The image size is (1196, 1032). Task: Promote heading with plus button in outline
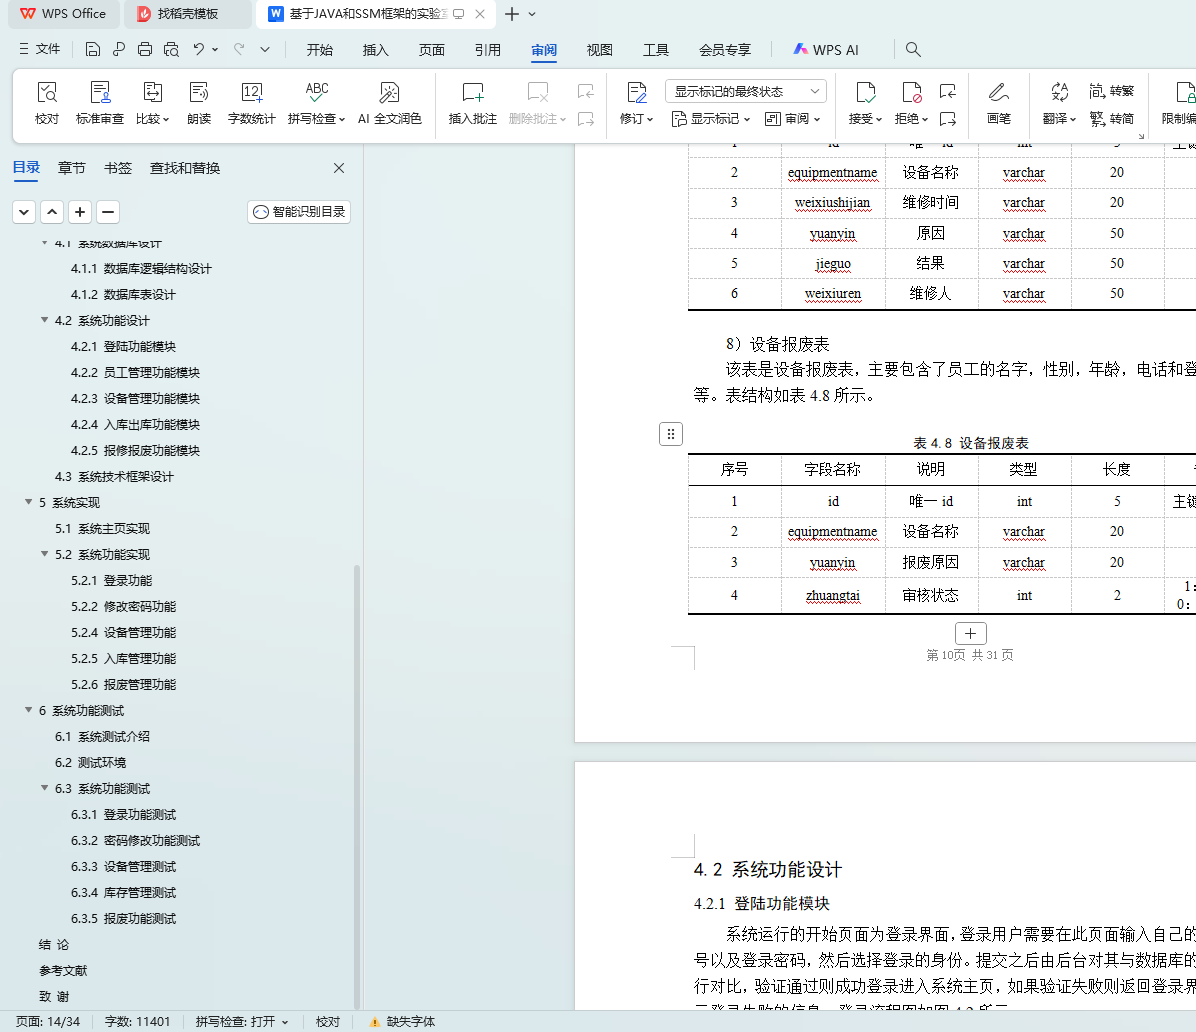click(x=80, y=212)
